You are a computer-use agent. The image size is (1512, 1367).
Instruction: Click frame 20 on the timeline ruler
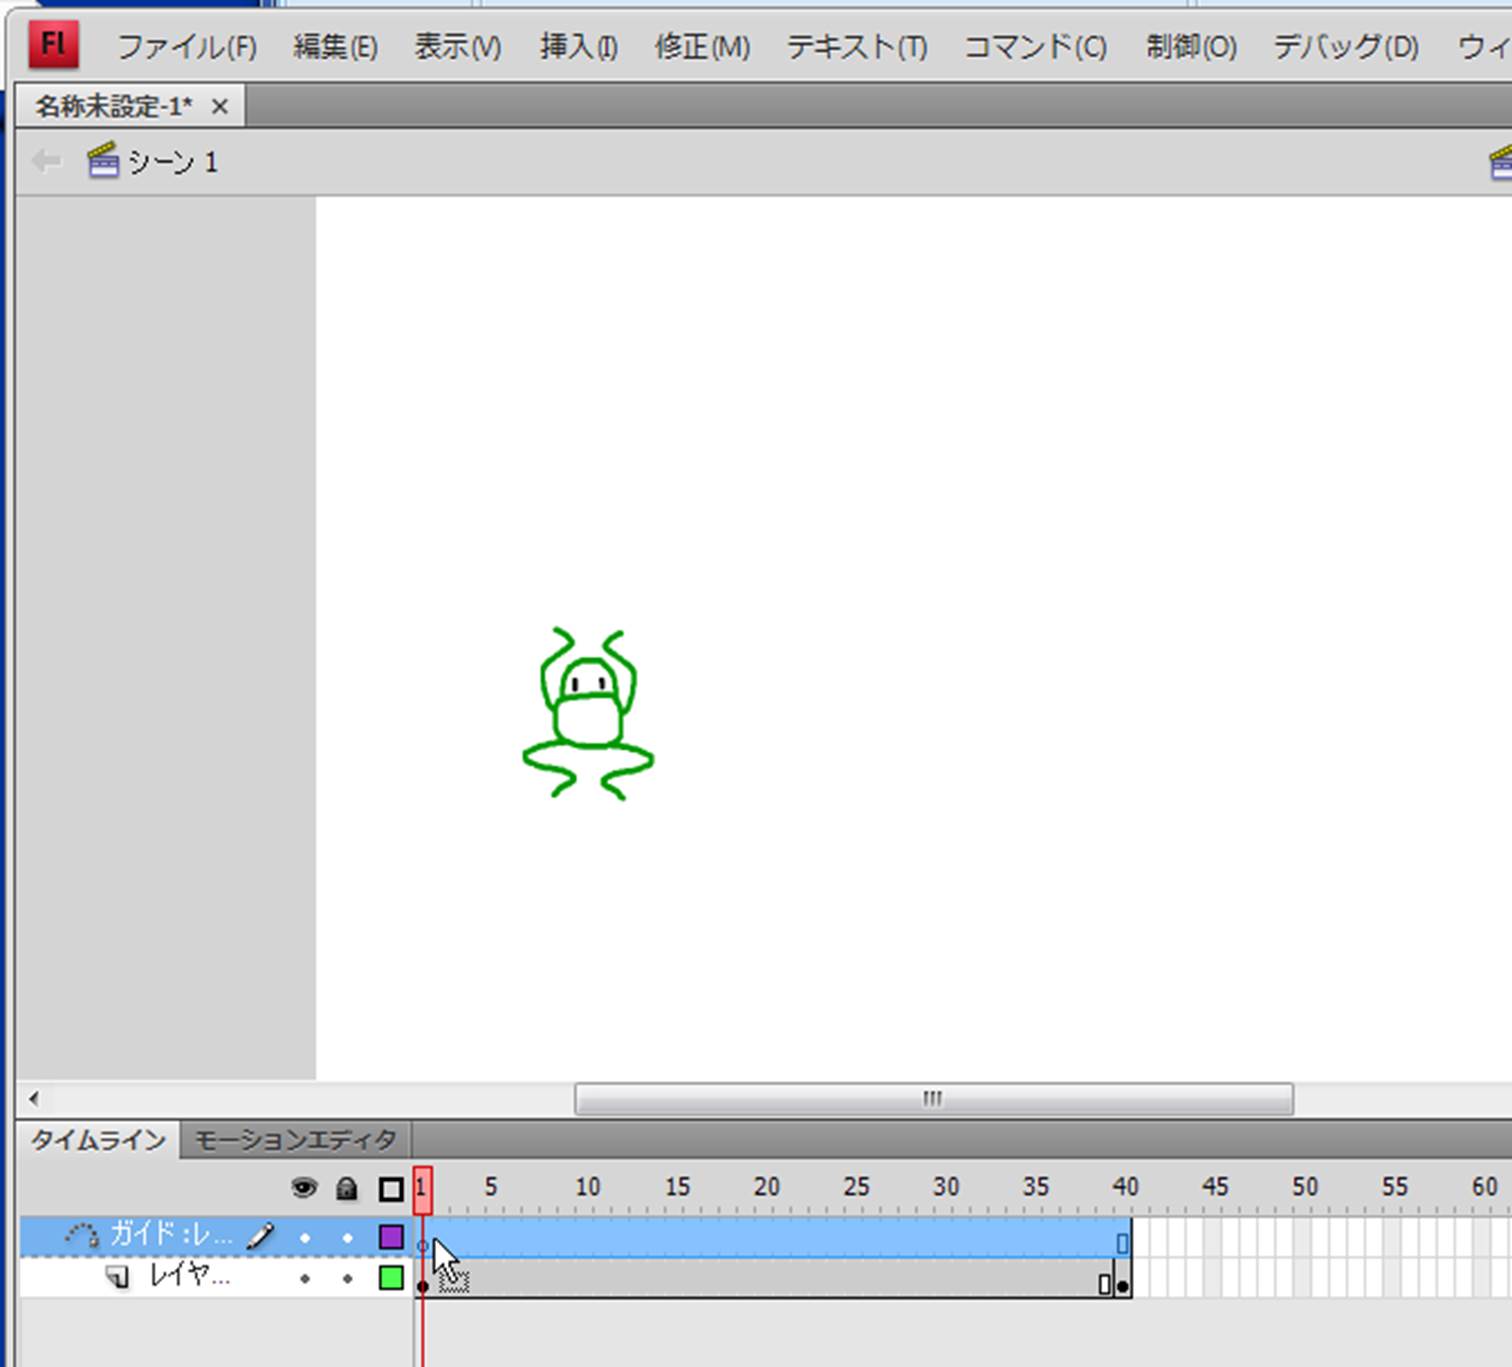766,1188
